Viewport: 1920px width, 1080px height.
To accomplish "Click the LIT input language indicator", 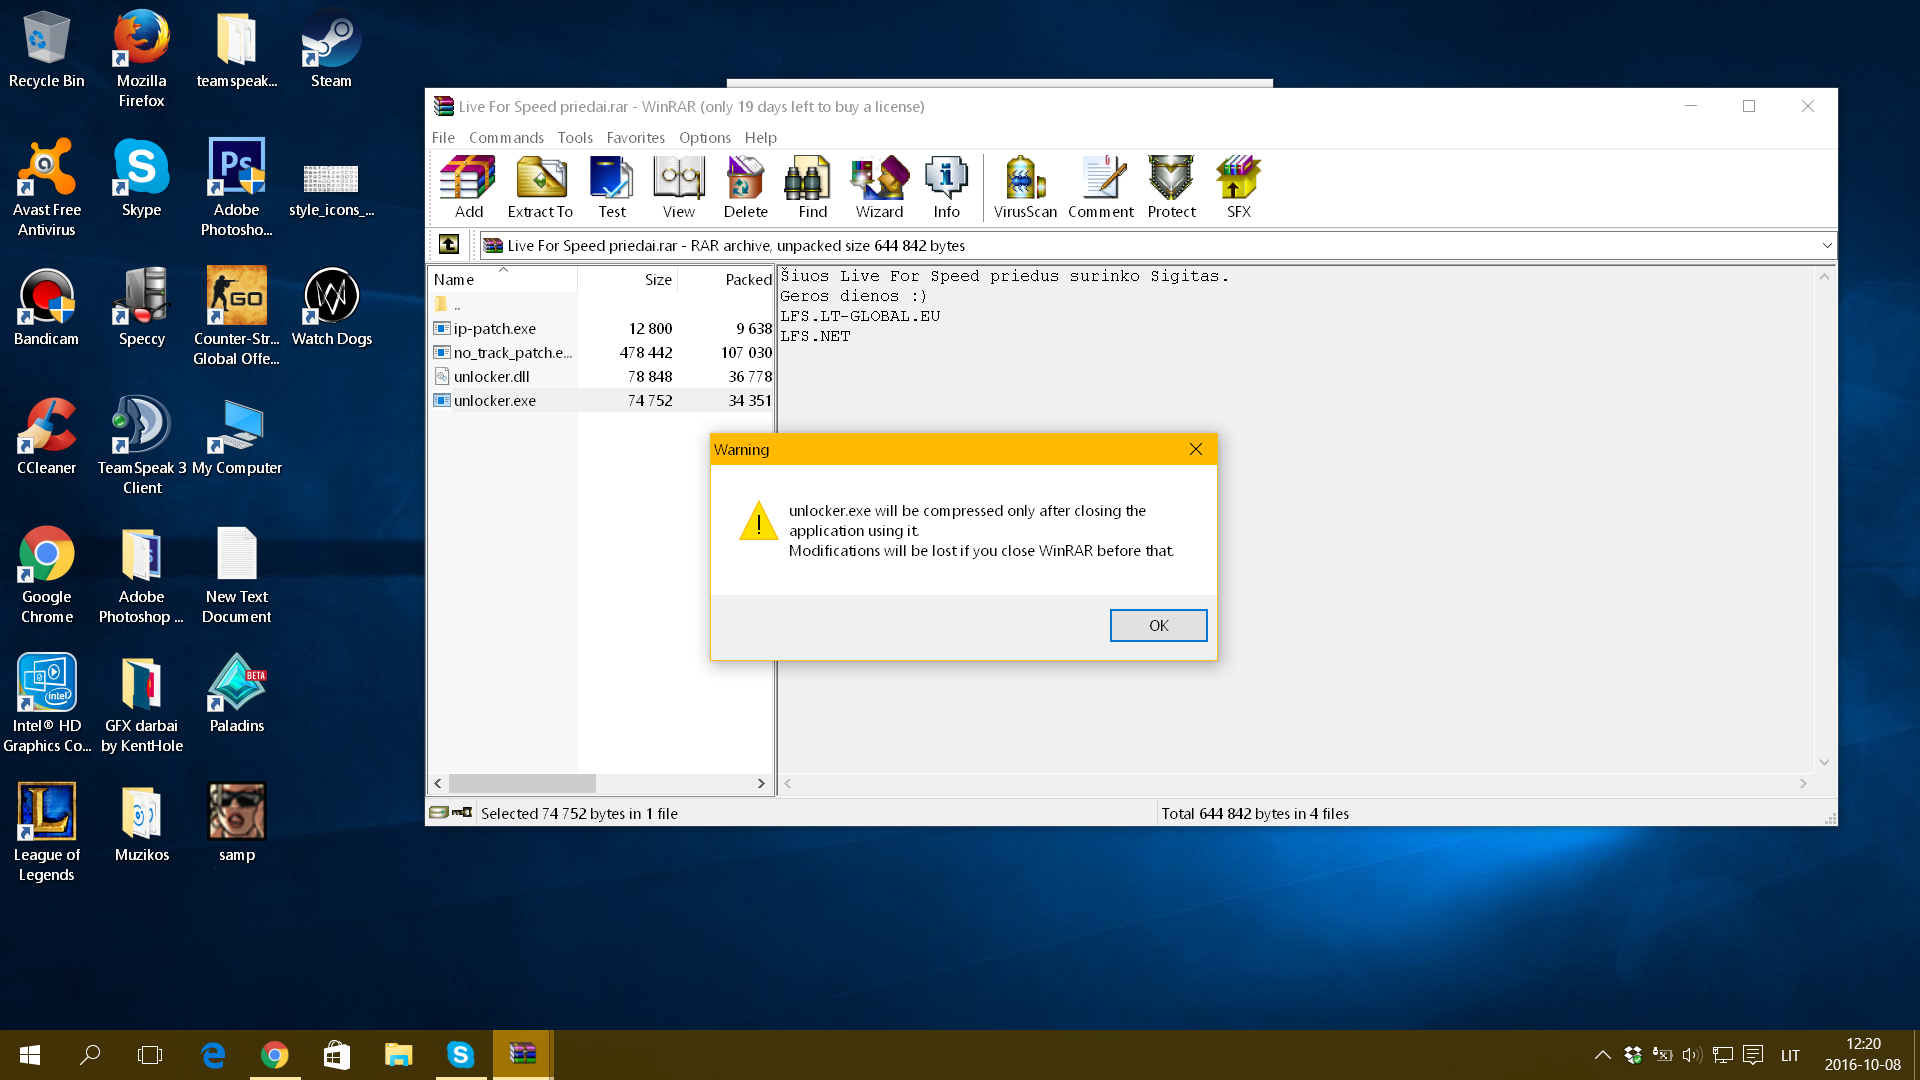I will pos(1790,1055).
